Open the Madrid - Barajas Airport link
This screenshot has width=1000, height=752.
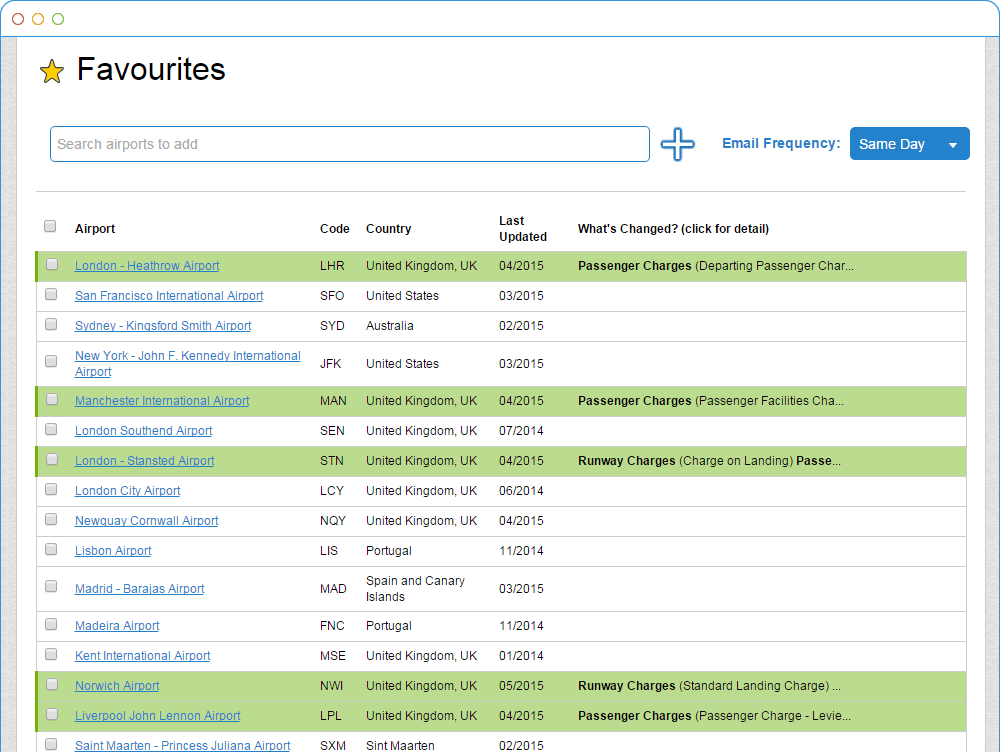(x=140, y=589)
